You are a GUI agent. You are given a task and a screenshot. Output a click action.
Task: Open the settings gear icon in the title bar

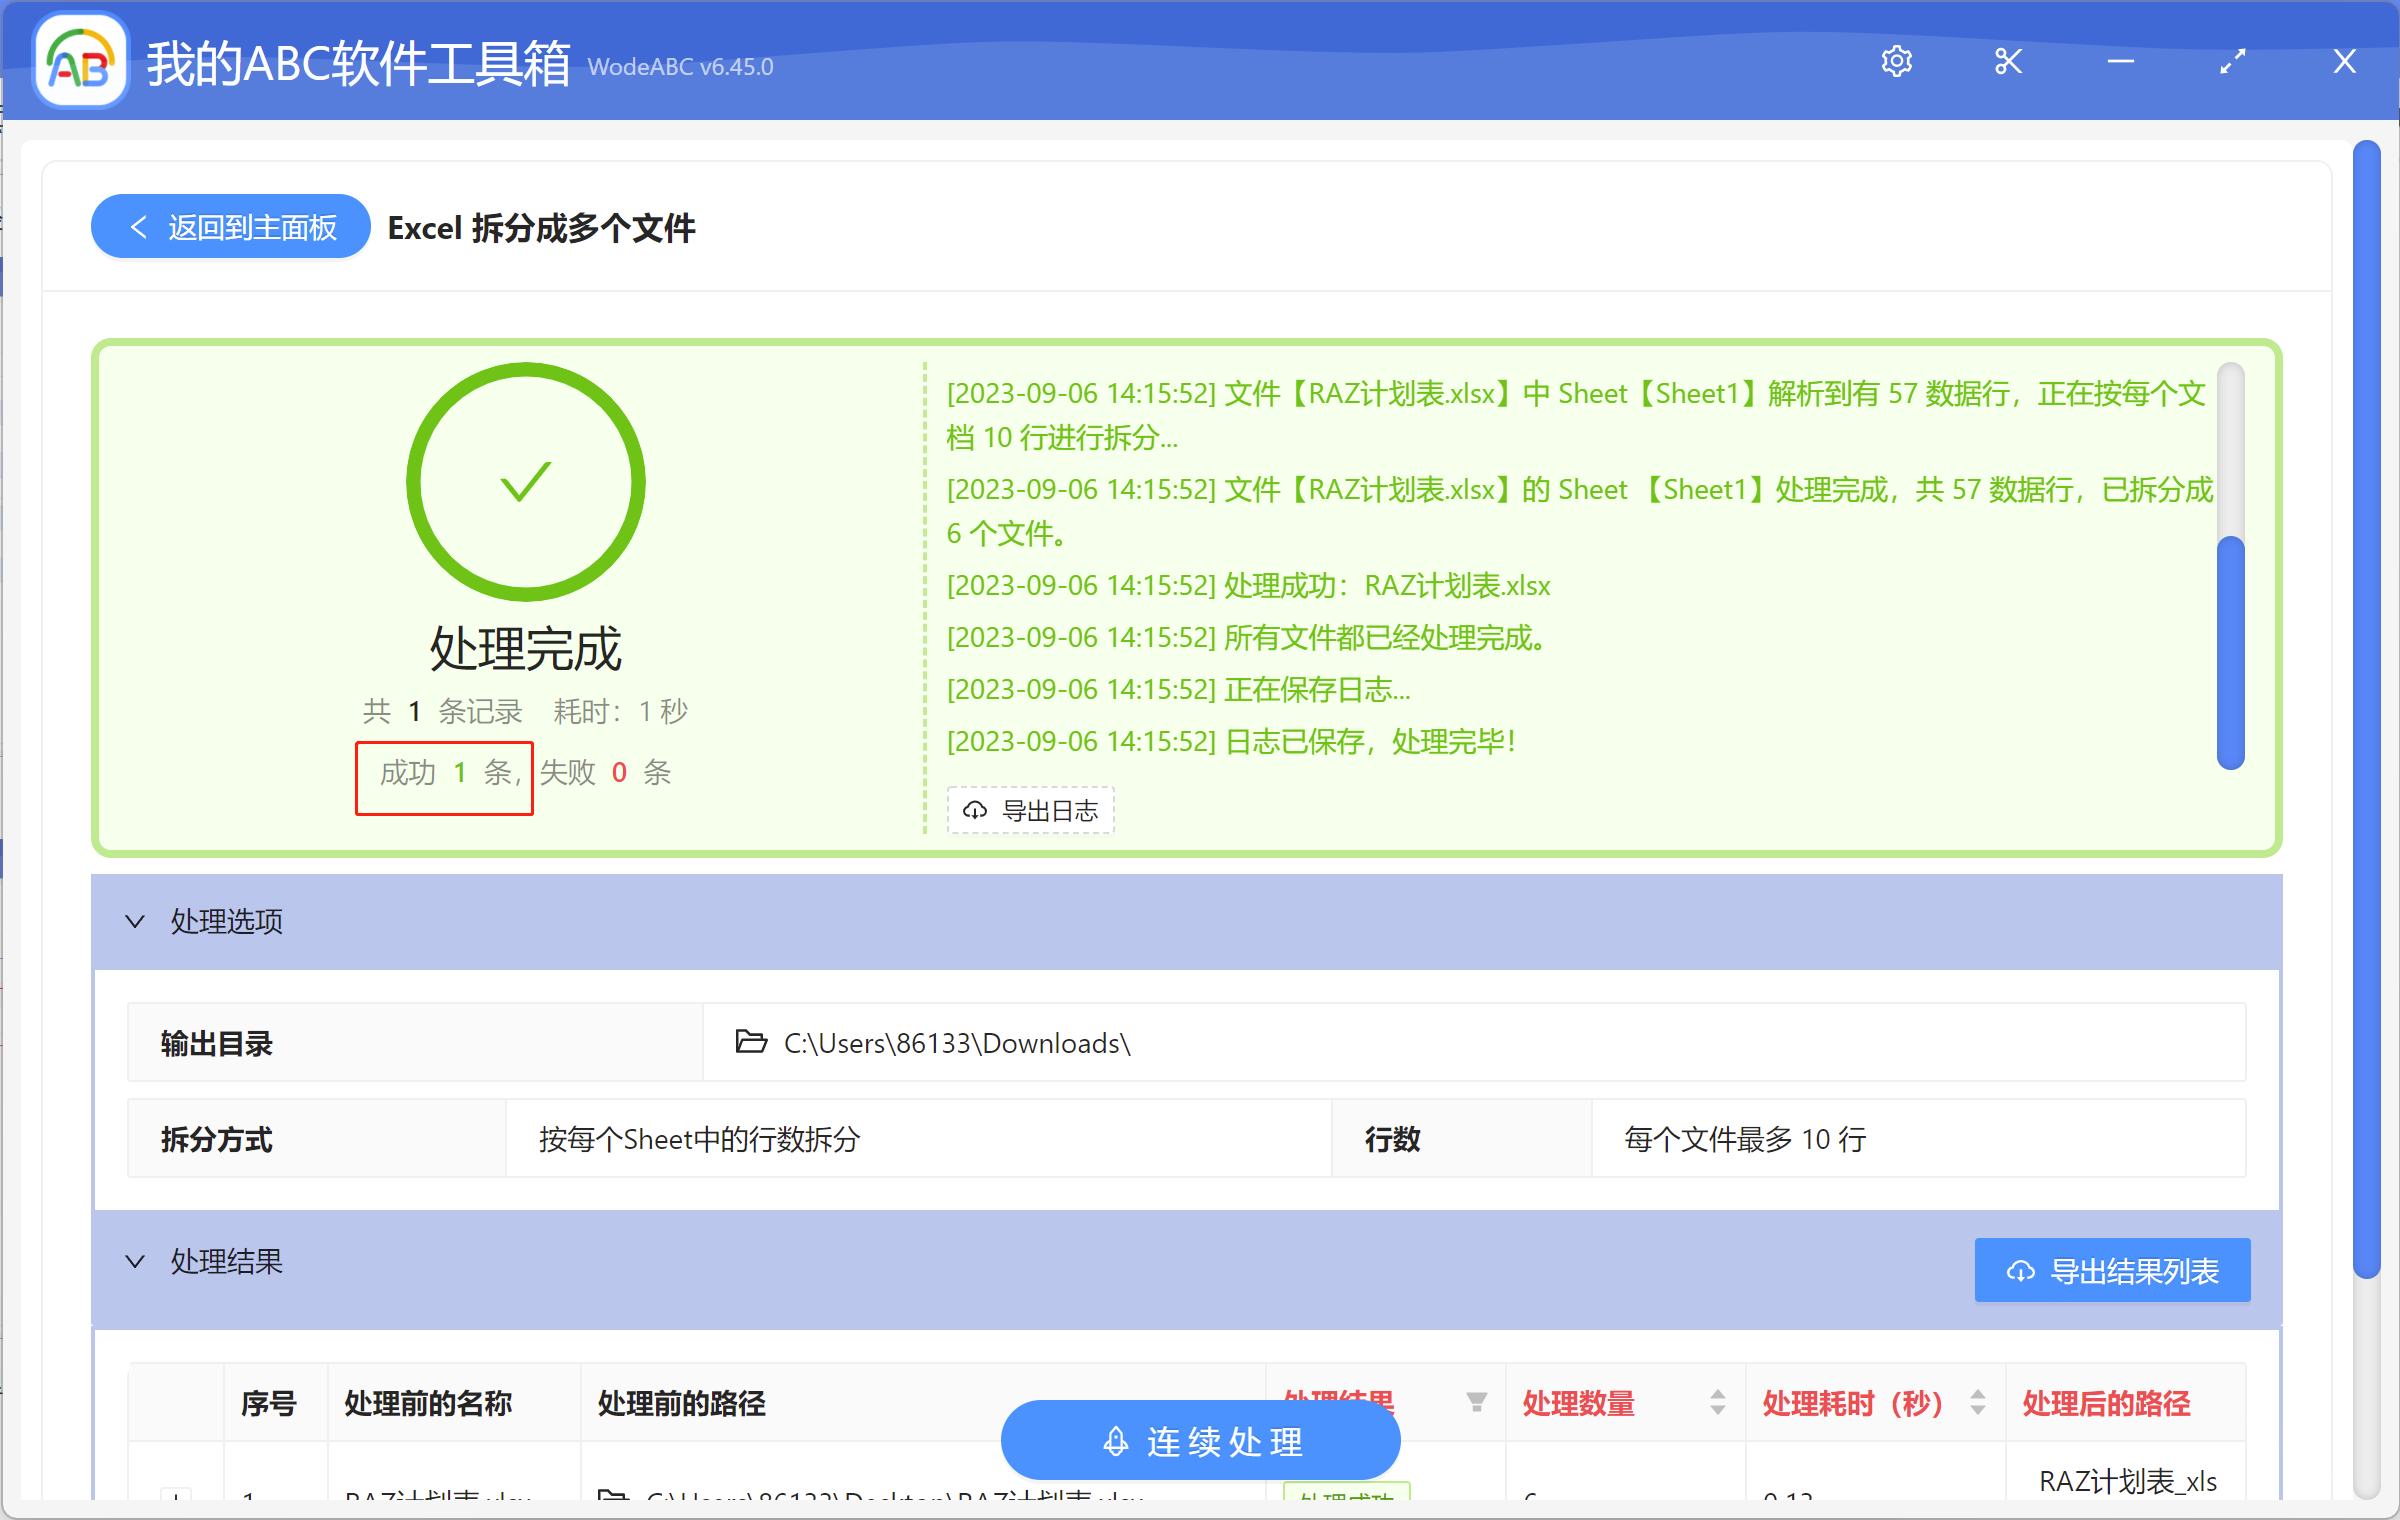click(x=1897, y=61)
